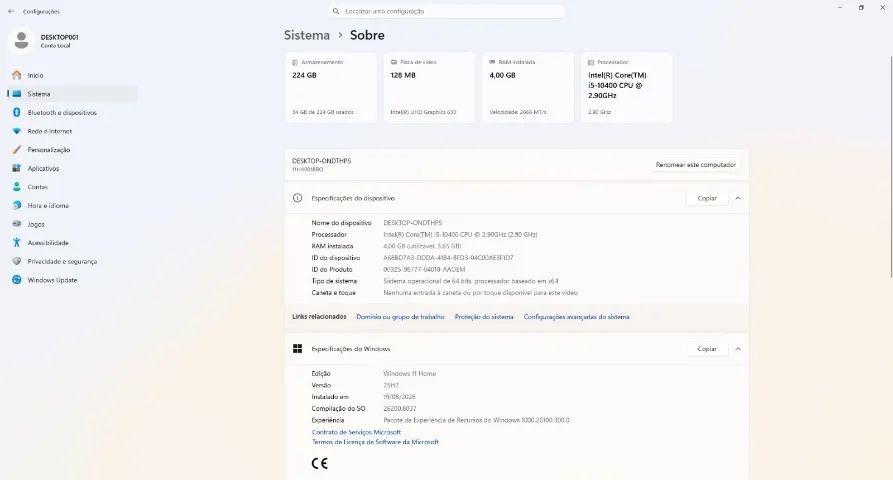
Task: Open Termos de Licença de Software link
Action: (x=375, y=442)
